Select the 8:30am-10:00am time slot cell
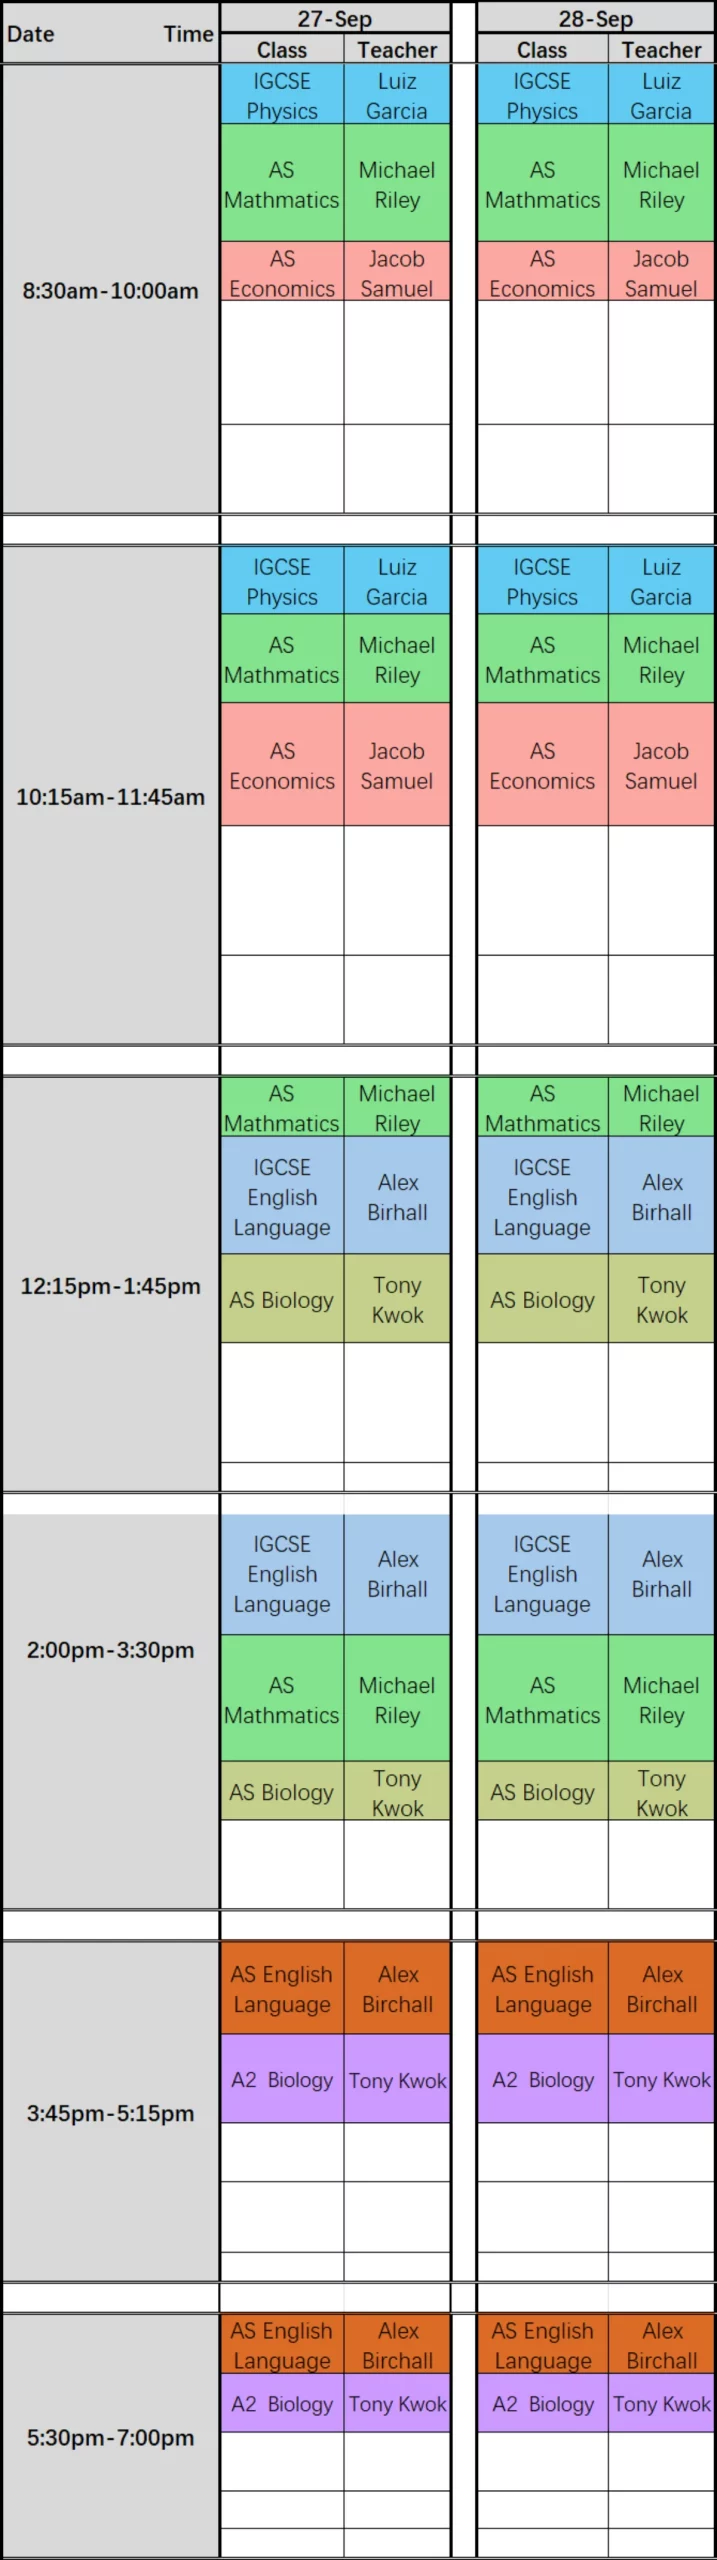 click(110, 290)
